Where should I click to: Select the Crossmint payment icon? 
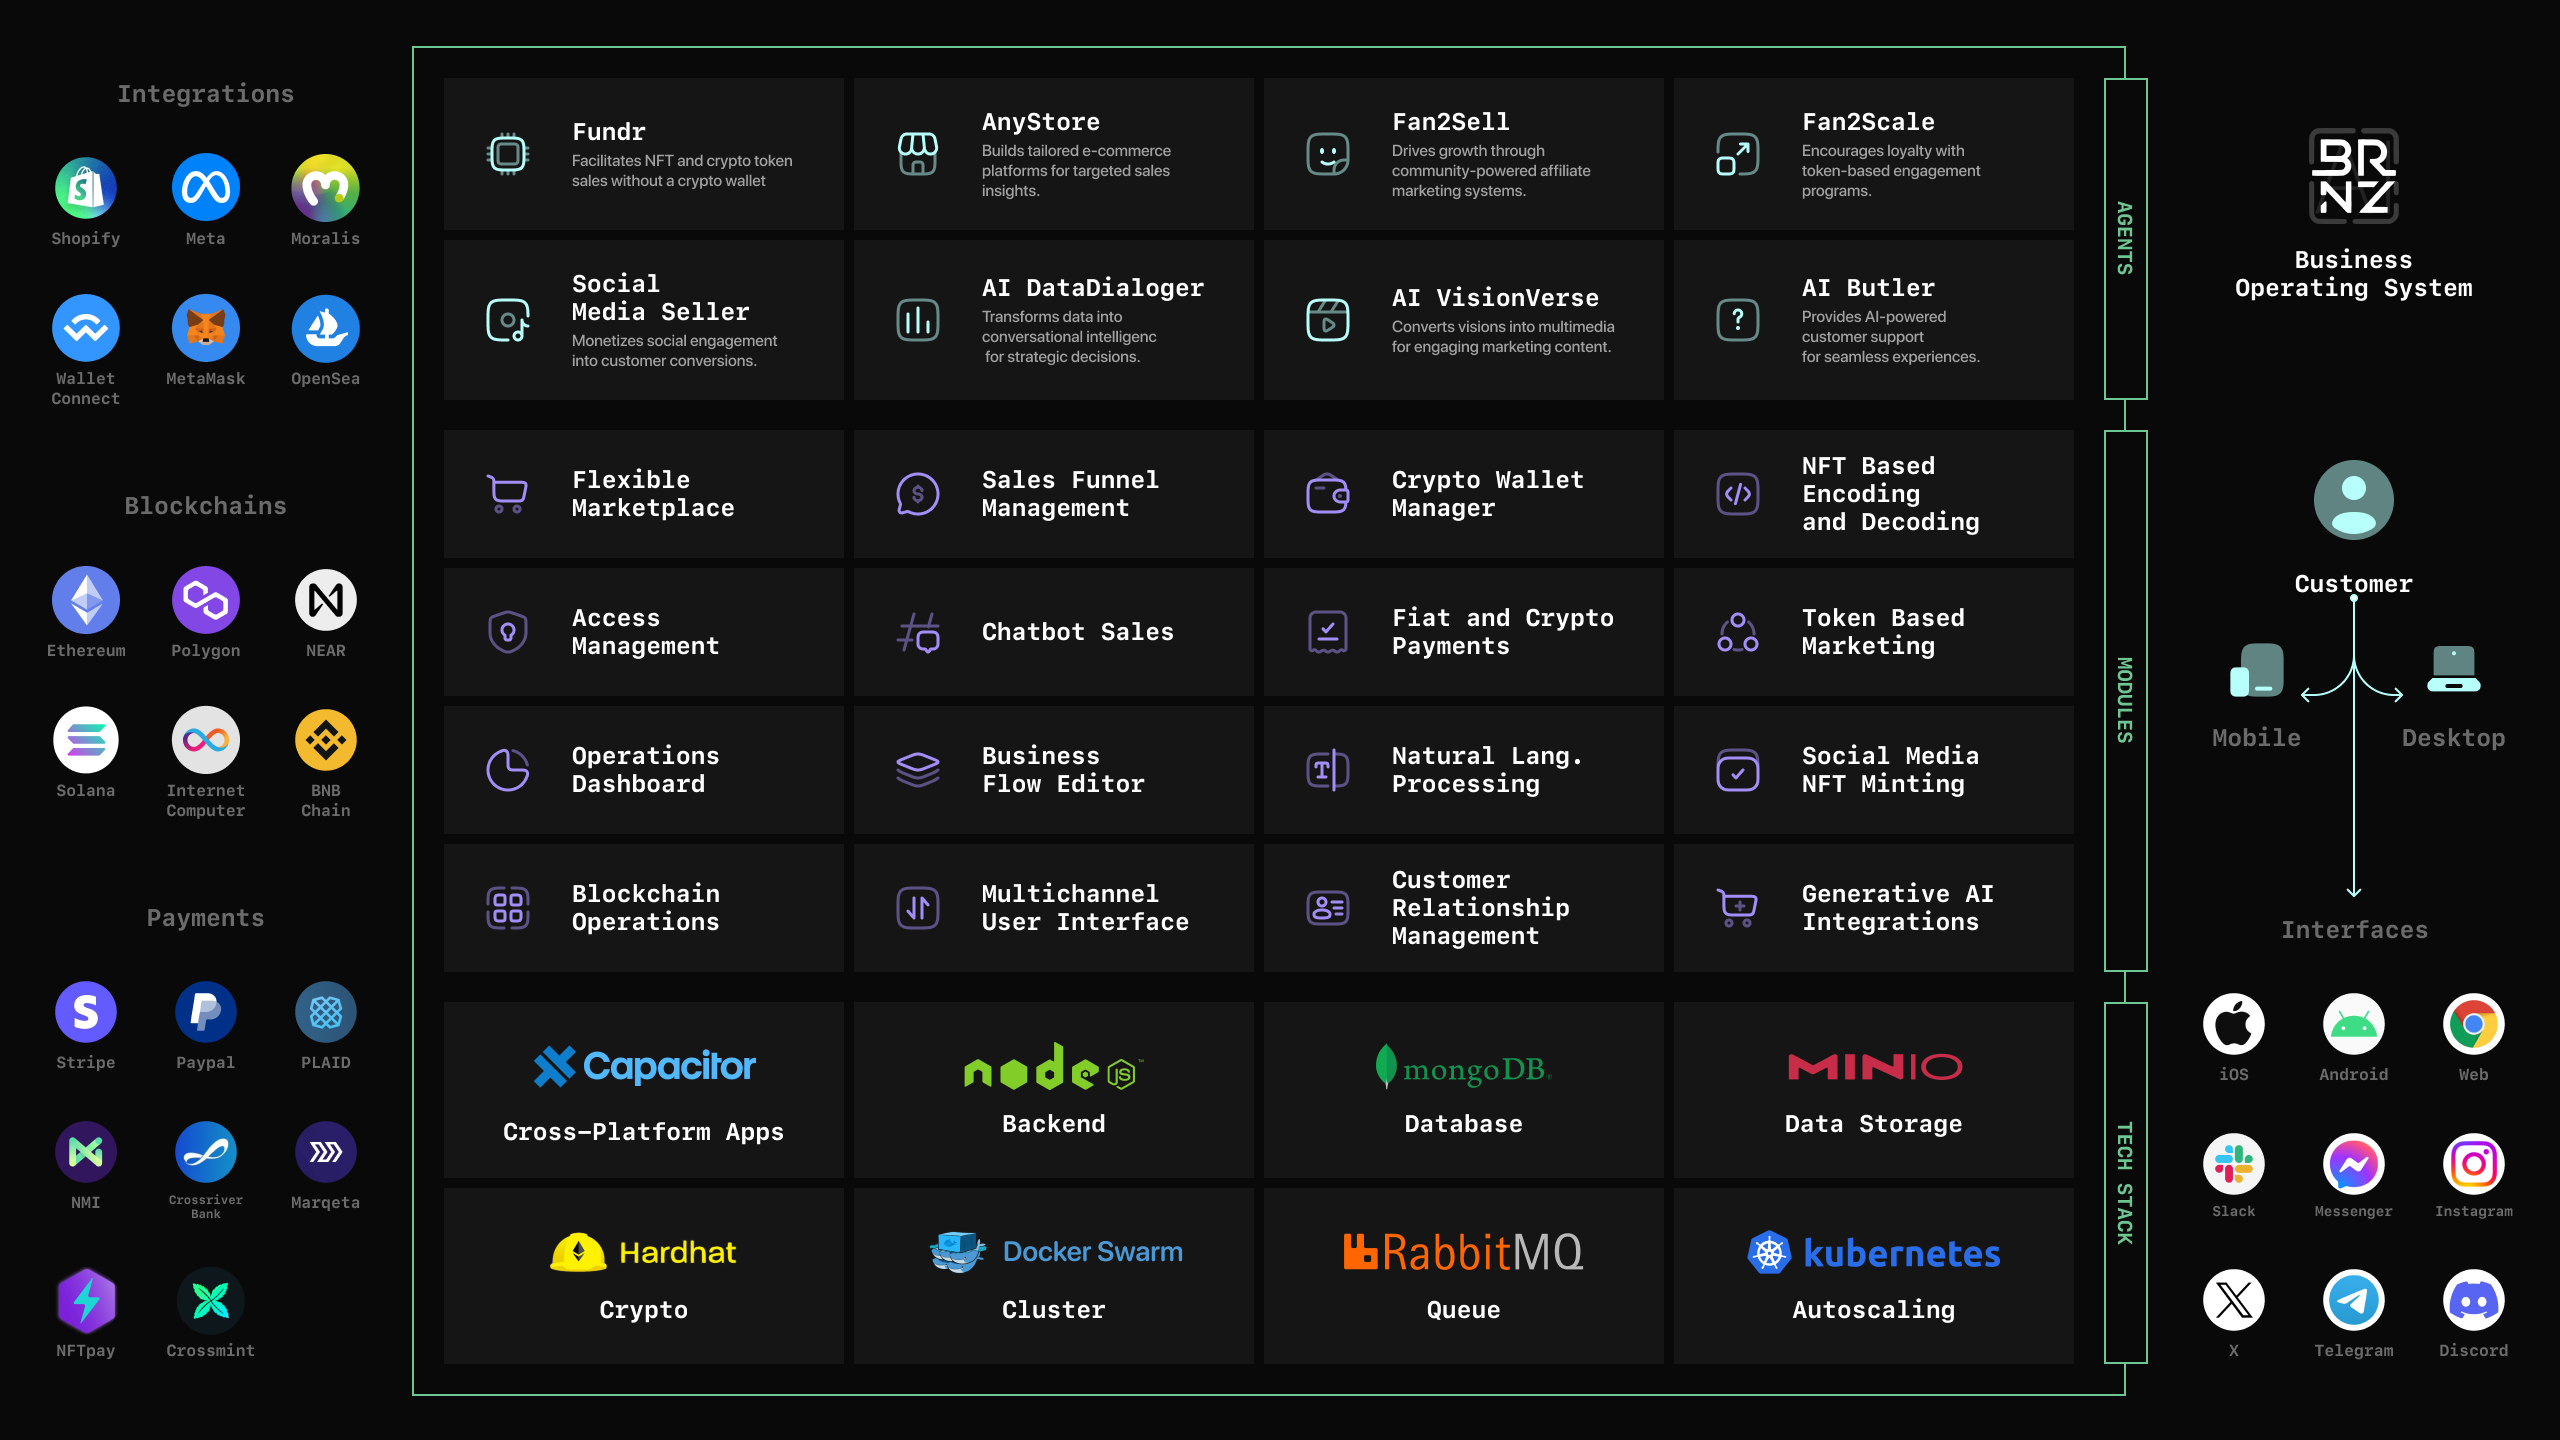(x=210, y=1300)
